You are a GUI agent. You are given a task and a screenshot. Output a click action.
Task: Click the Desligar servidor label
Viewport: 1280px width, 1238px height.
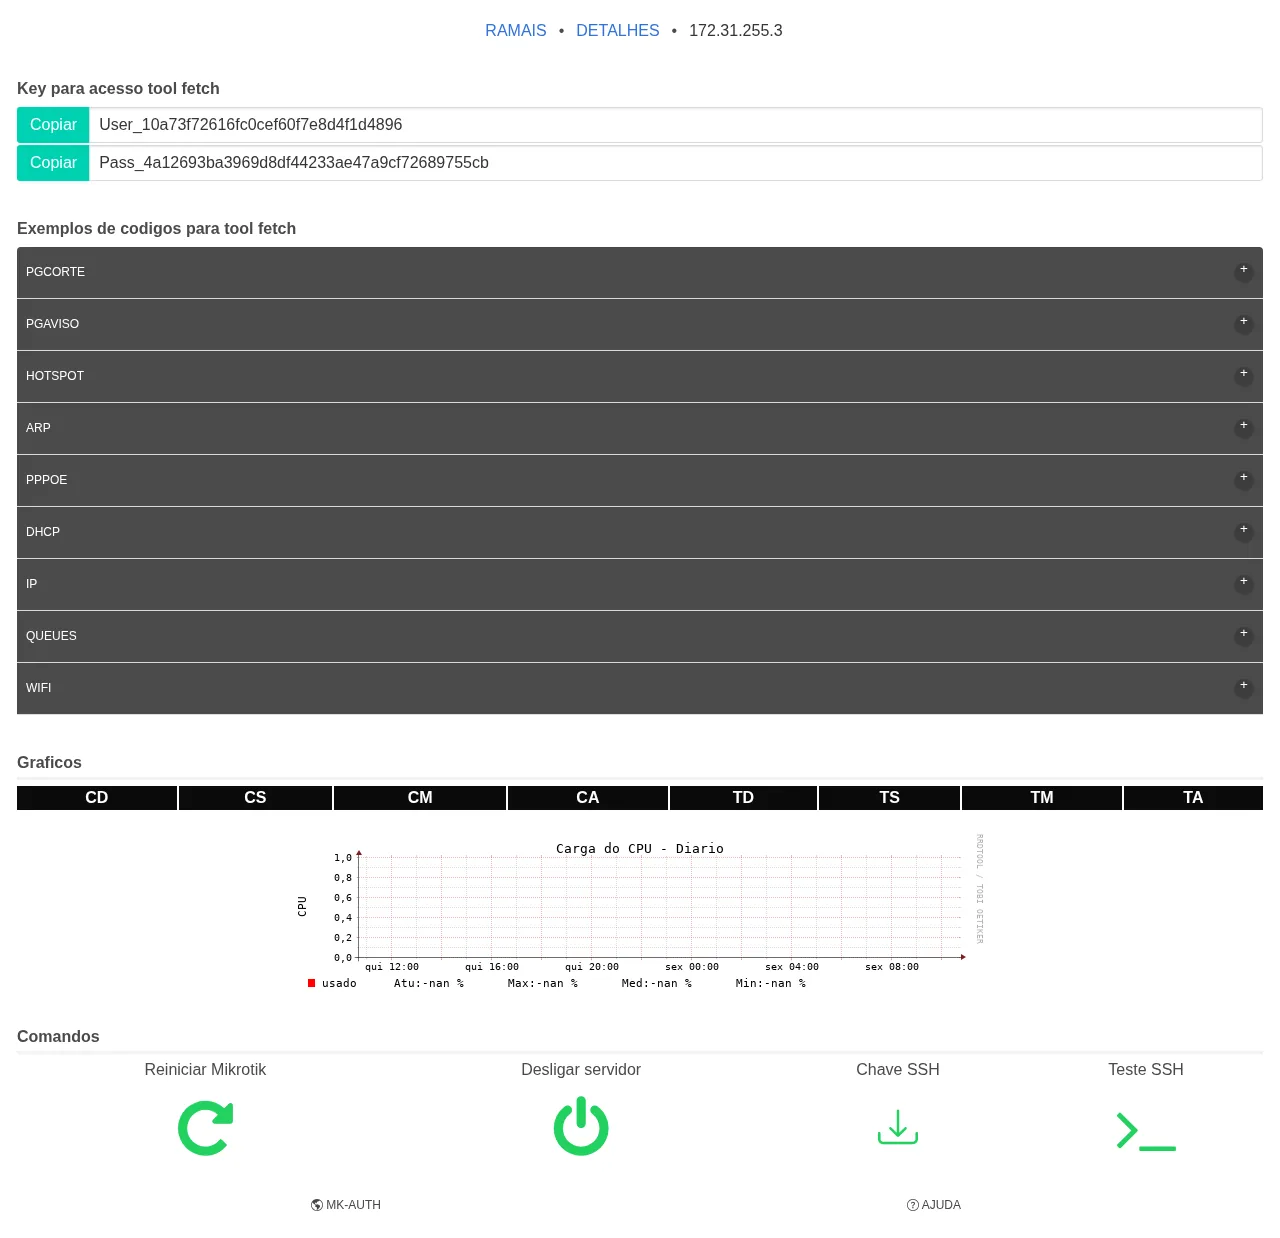(x=581, y=1070)
